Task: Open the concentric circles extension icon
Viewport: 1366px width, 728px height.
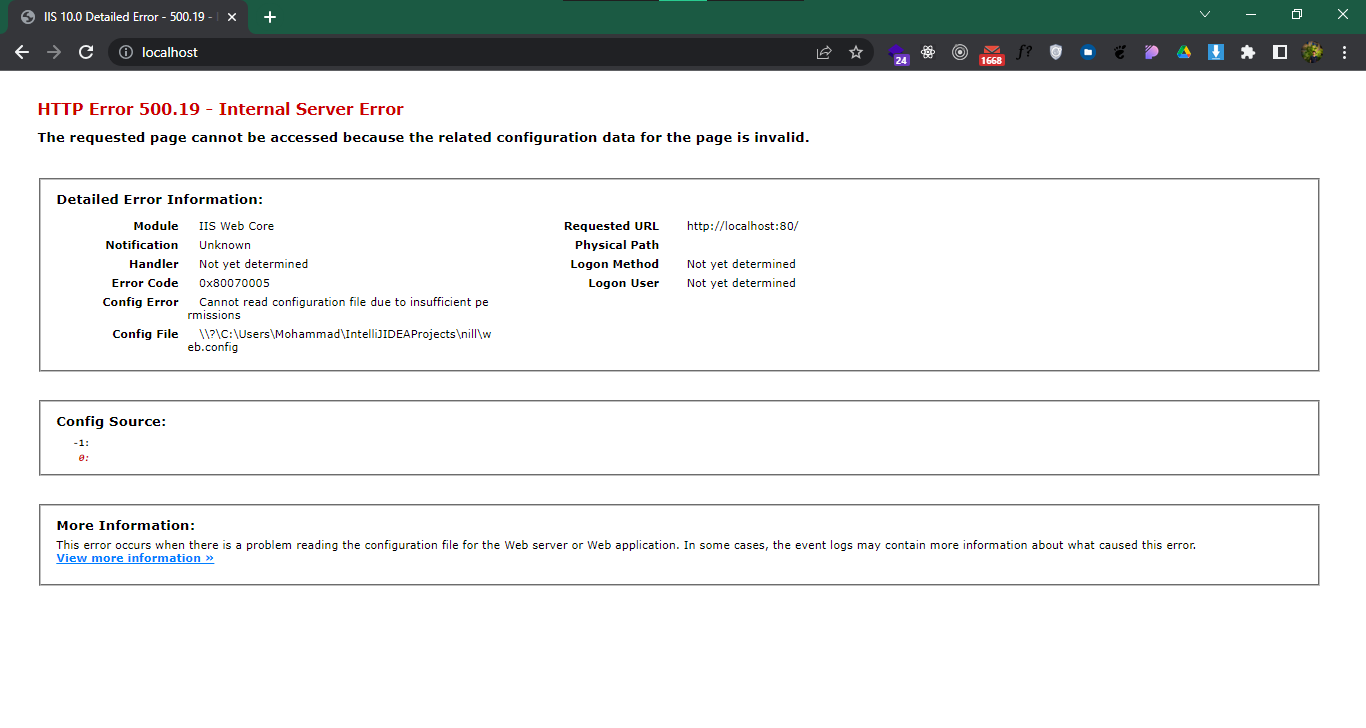Action: (x=960, y=52)
